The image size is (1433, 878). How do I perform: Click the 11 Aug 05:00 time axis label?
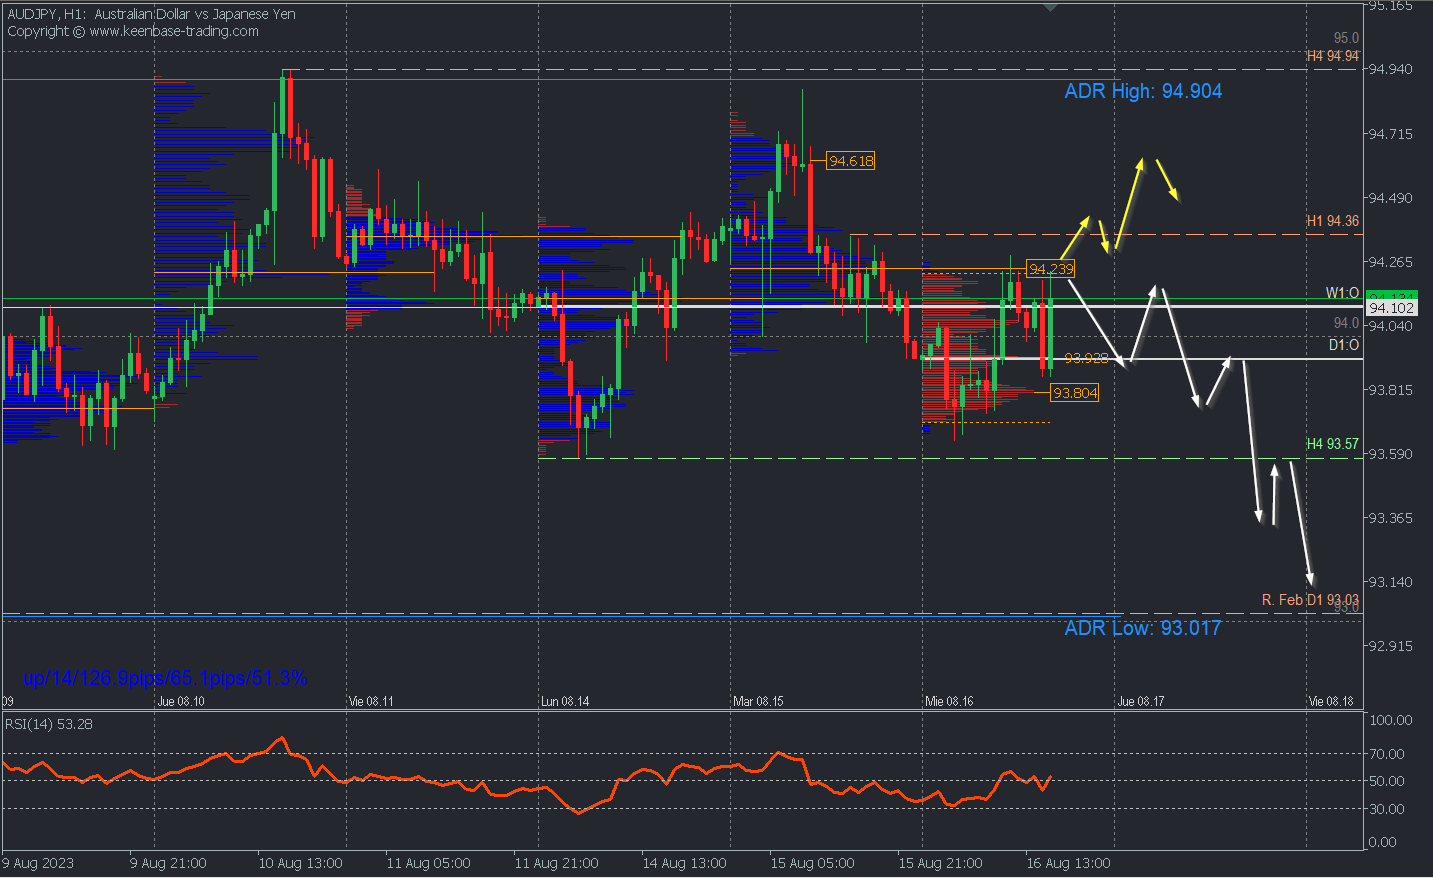[428, 863]
